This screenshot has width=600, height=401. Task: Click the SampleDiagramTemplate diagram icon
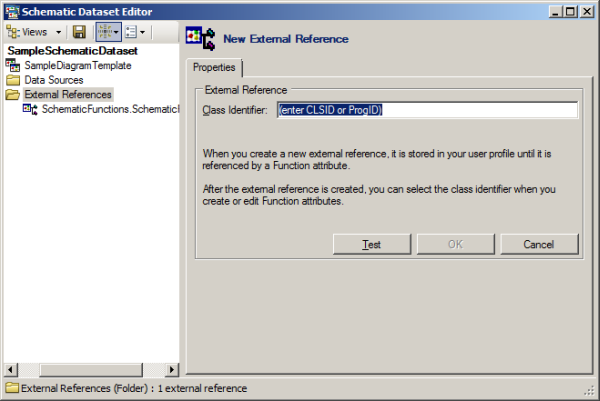click(x=13, y=65)
